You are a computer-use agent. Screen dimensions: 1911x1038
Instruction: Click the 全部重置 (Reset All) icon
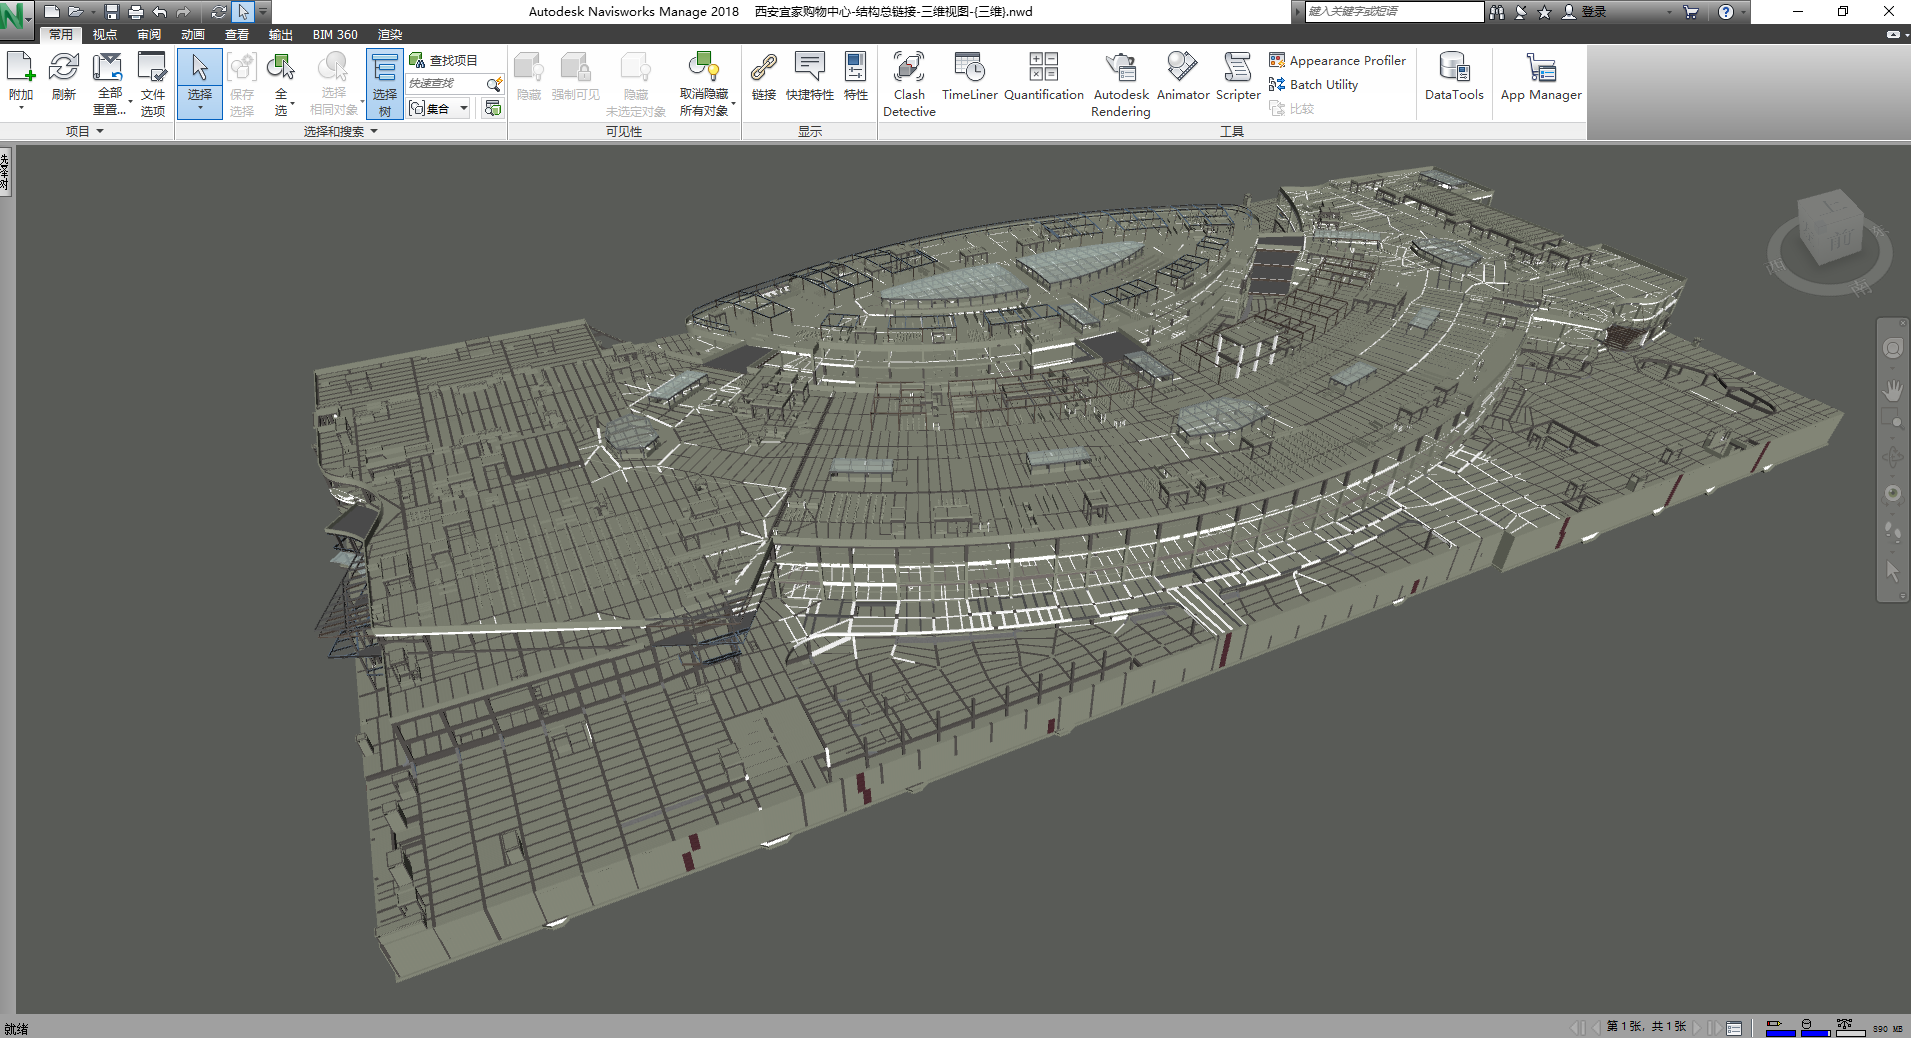click(x=108, y=68)
